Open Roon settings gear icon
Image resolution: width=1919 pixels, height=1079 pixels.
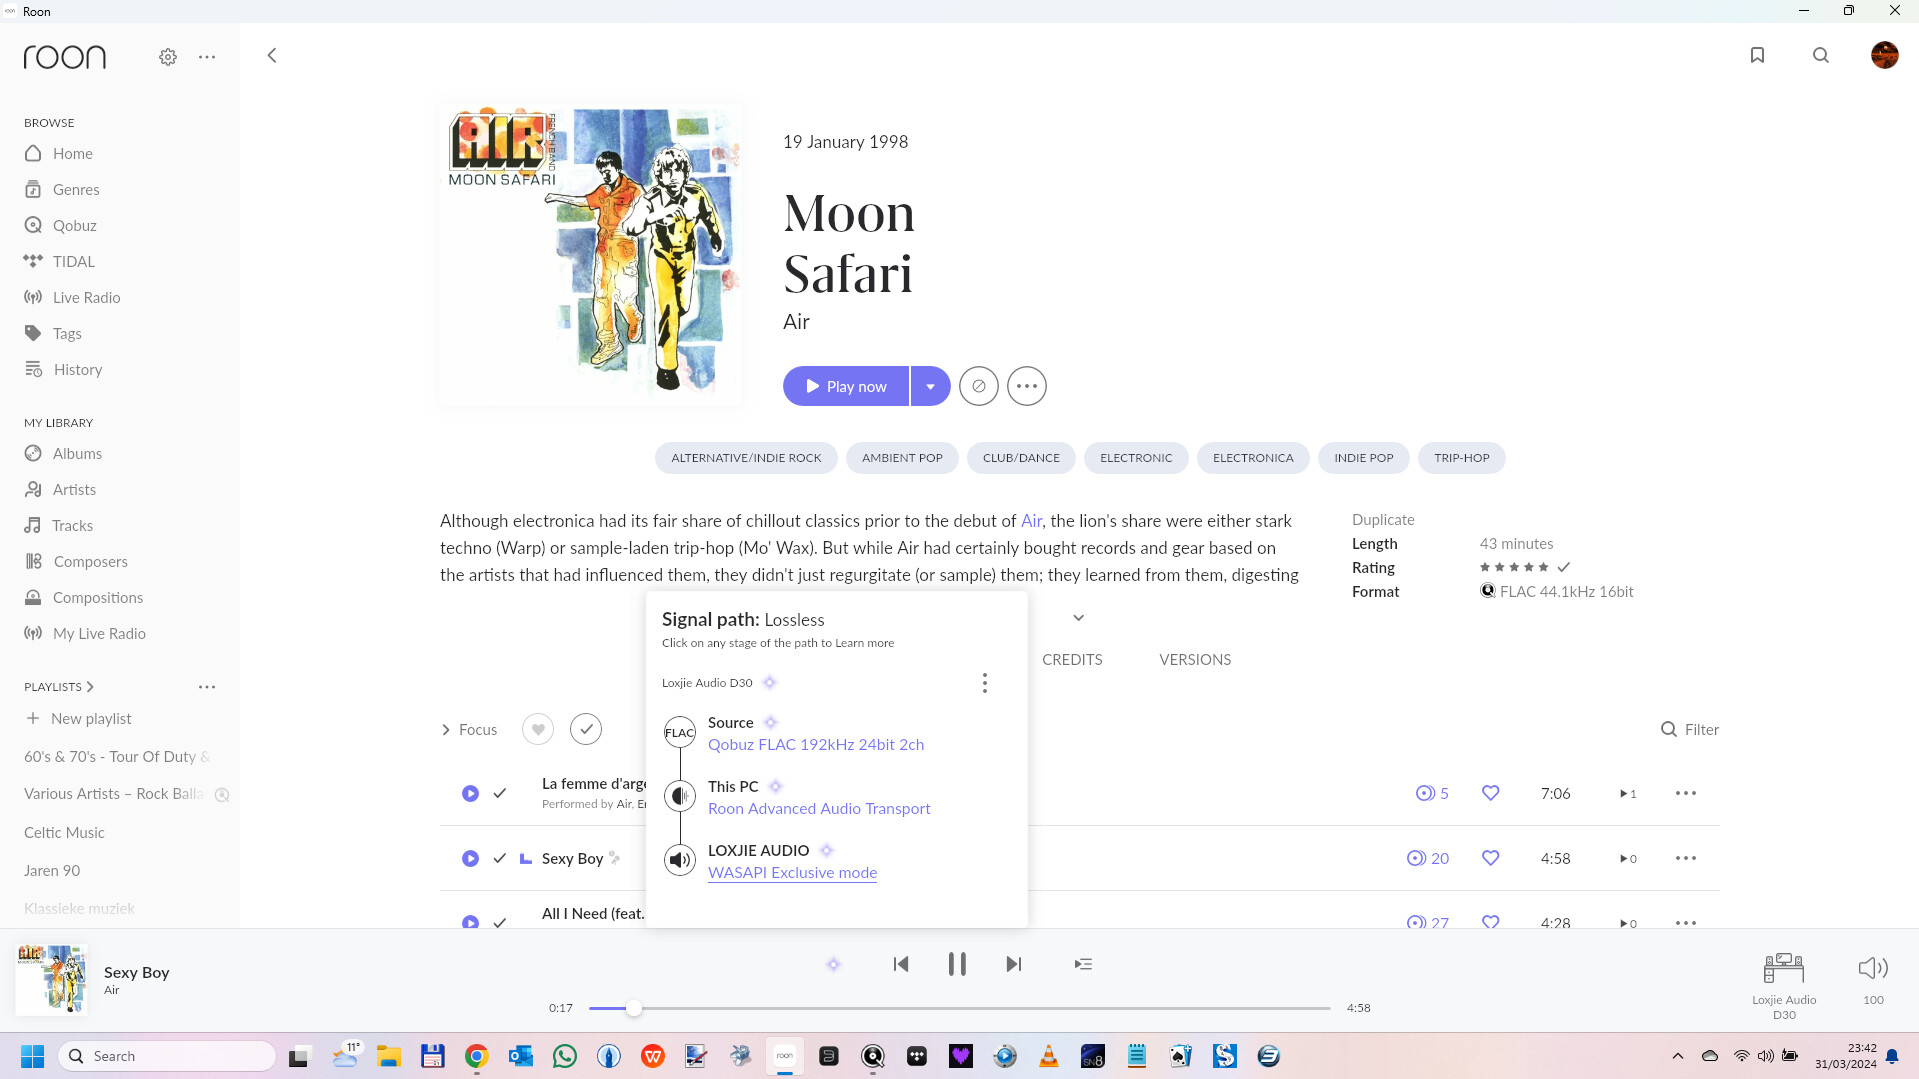click(x=168, y=57)
